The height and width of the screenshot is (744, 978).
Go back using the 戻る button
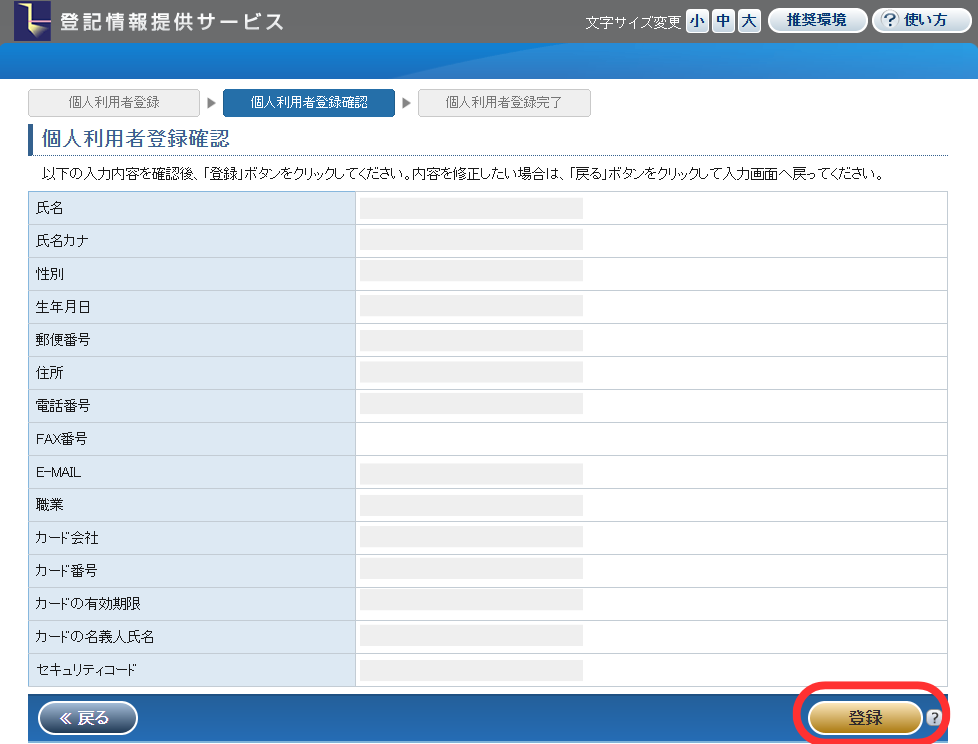[88, 717]
